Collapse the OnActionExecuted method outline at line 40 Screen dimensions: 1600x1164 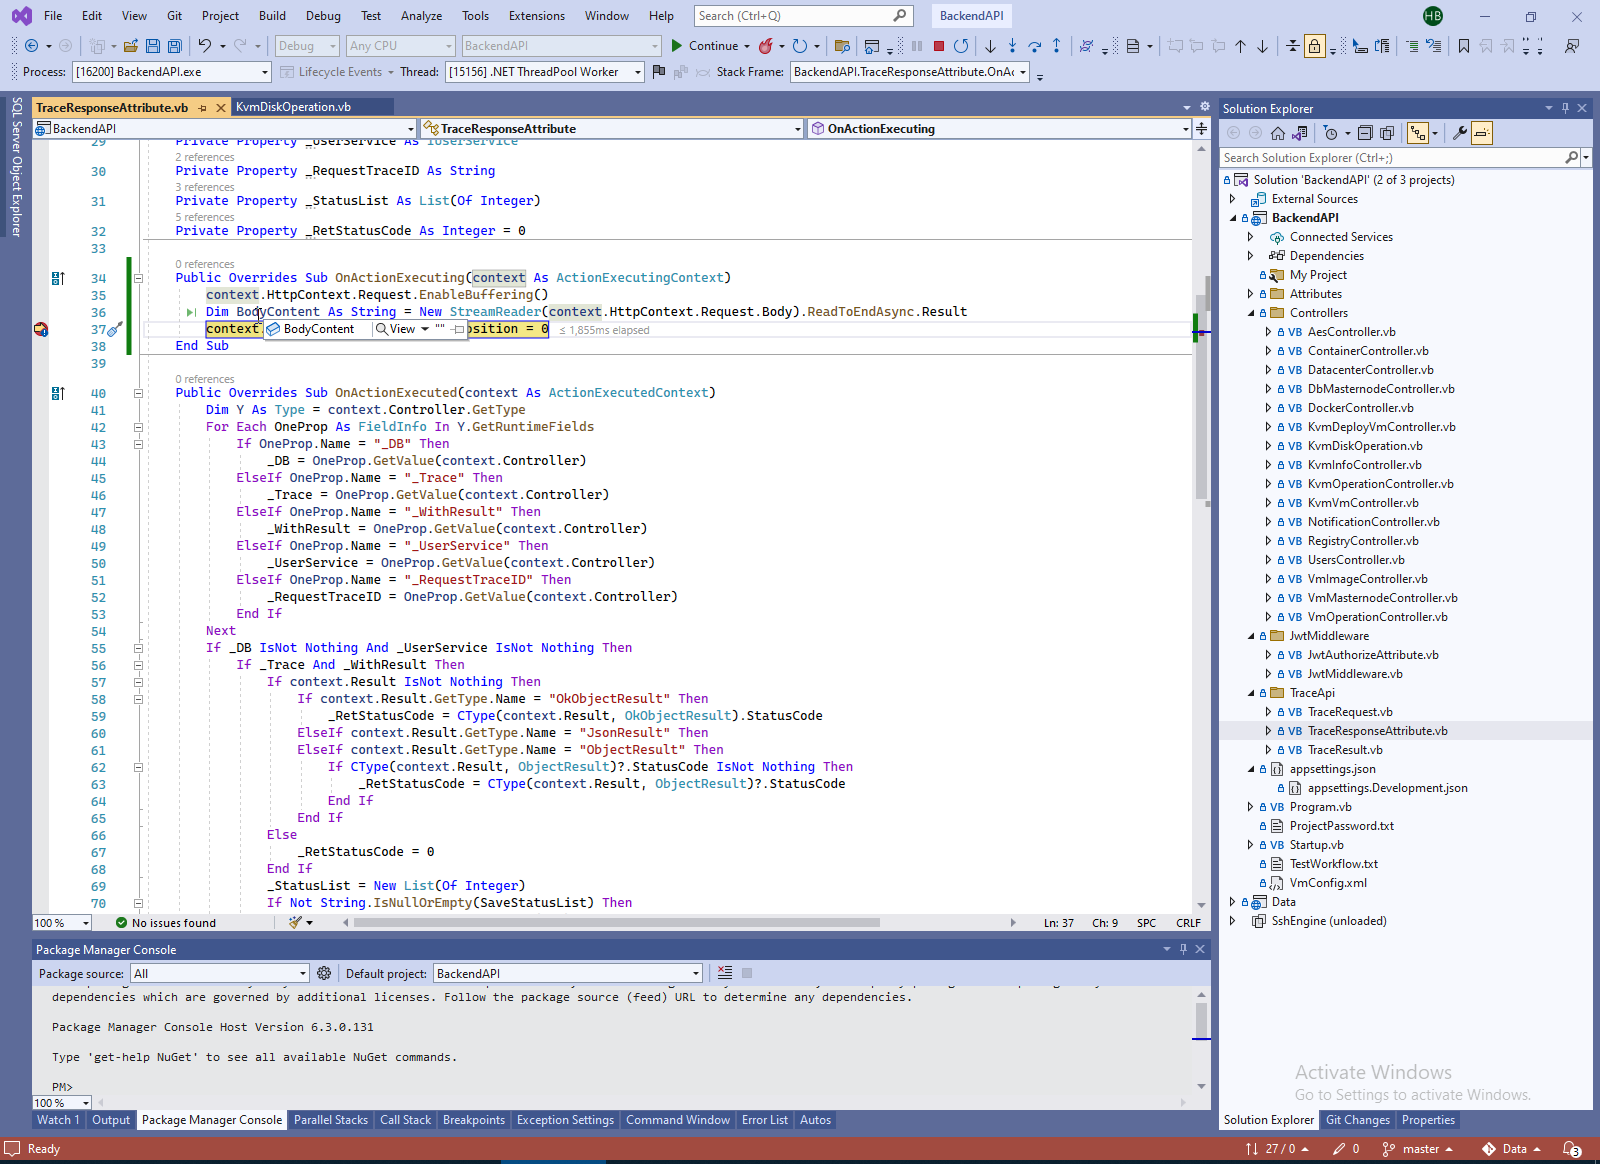pos(138,393)
